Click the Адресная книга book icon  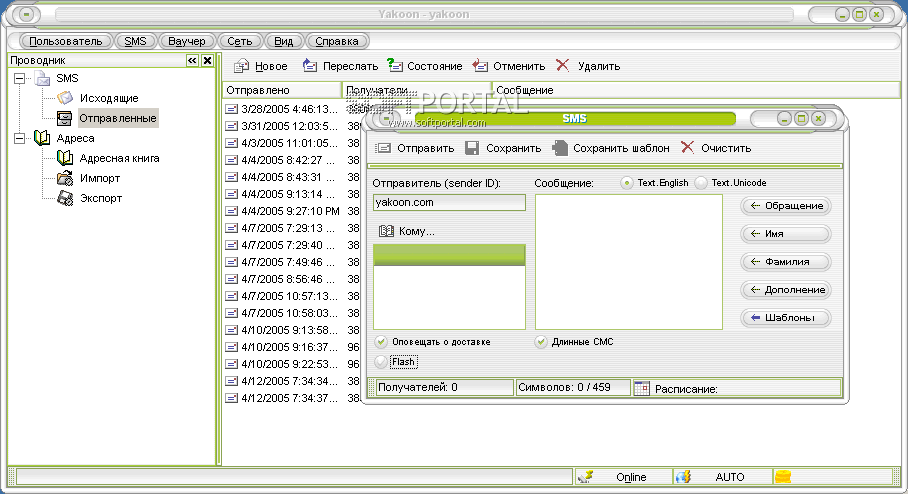tap(65, 158)
